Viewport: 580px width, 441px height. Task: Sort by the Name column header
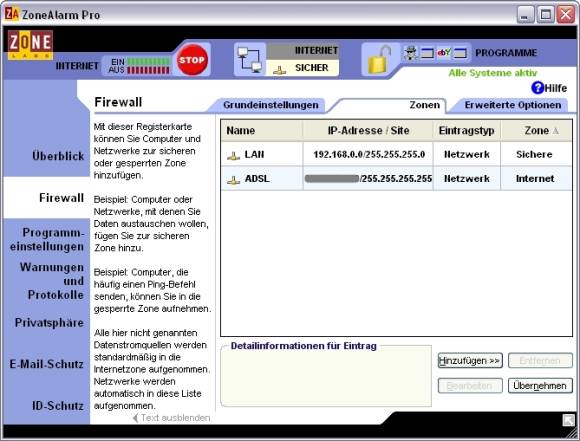tap(262, 131)
